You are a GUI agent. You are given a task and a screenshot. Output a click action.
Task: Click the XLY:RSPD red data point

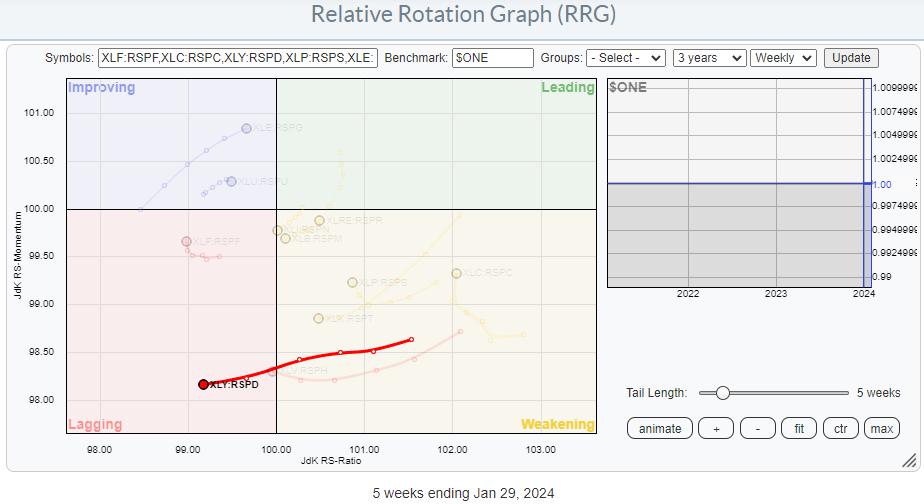203,384
